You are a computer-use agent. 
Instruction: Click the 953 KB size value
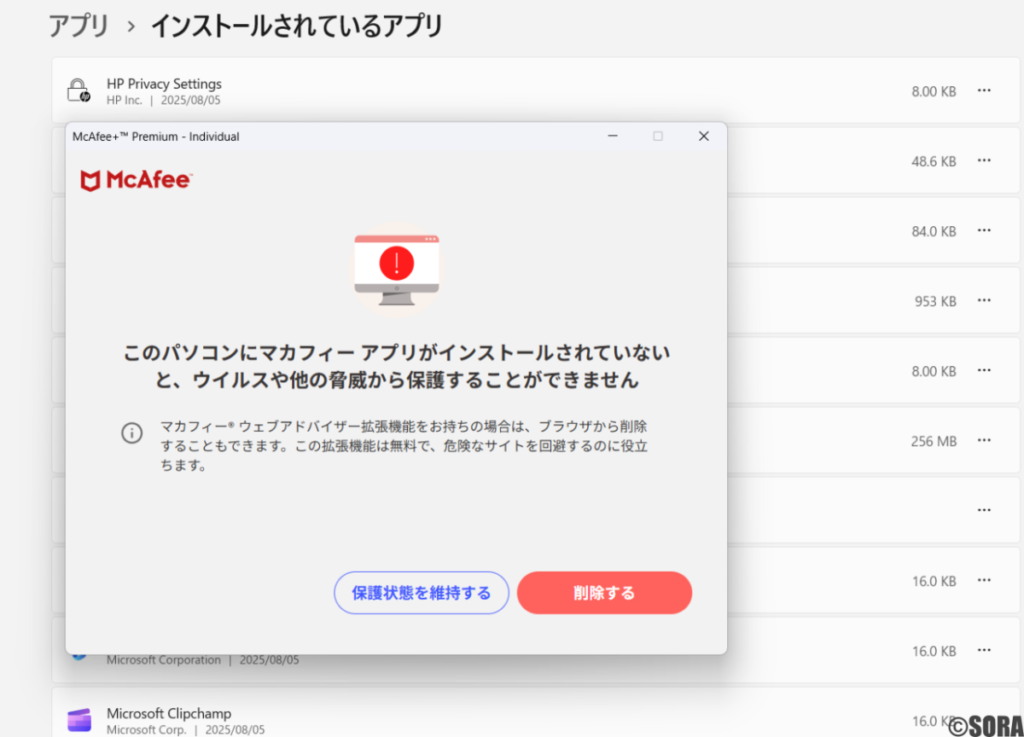[x=935, y=301]
